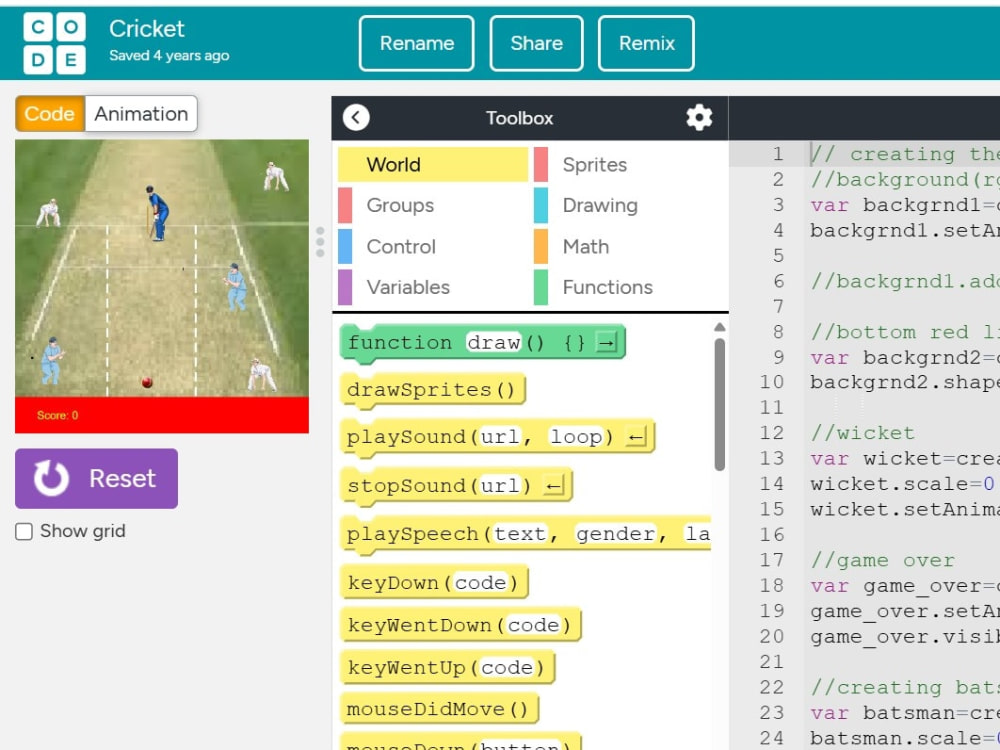Click line 3 'var backgrnd1' code
Viewport: 1000px width, 750px height.
pyautogui.click(x=905, y=205)
